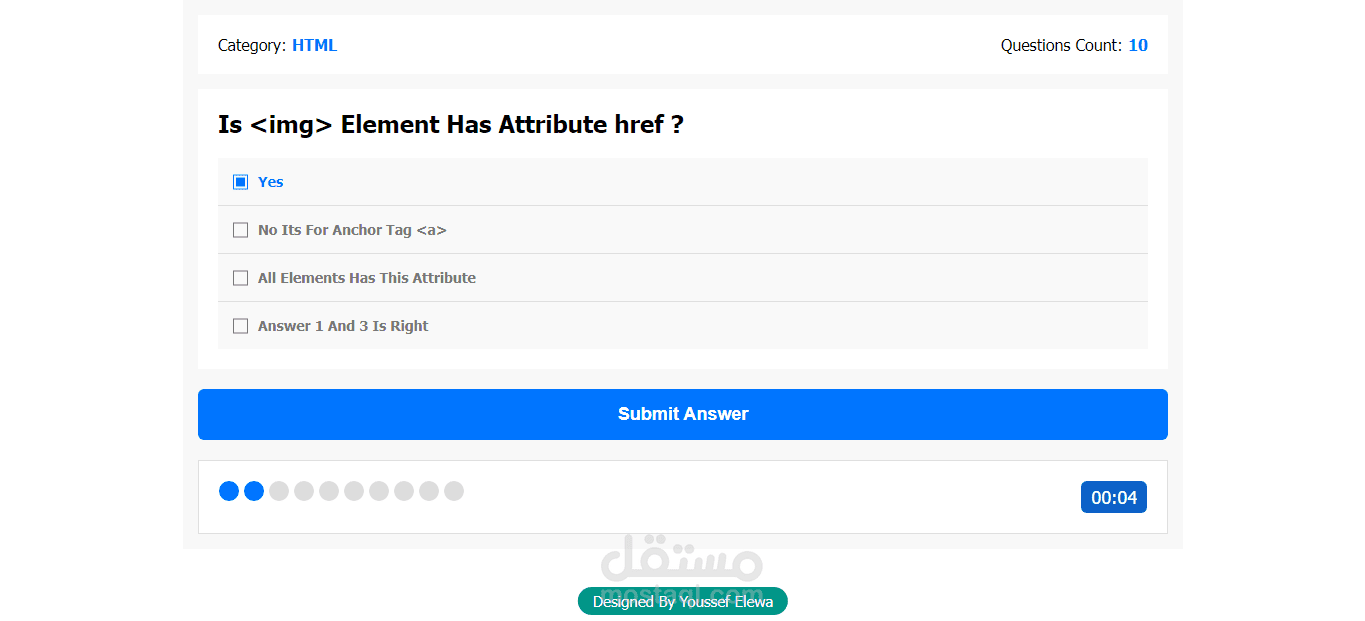The height and width of the screenshot is (621, 1365).
Task: Select 'Answer 1 And 3 Is Right' radio
Action: click(240, 326)
